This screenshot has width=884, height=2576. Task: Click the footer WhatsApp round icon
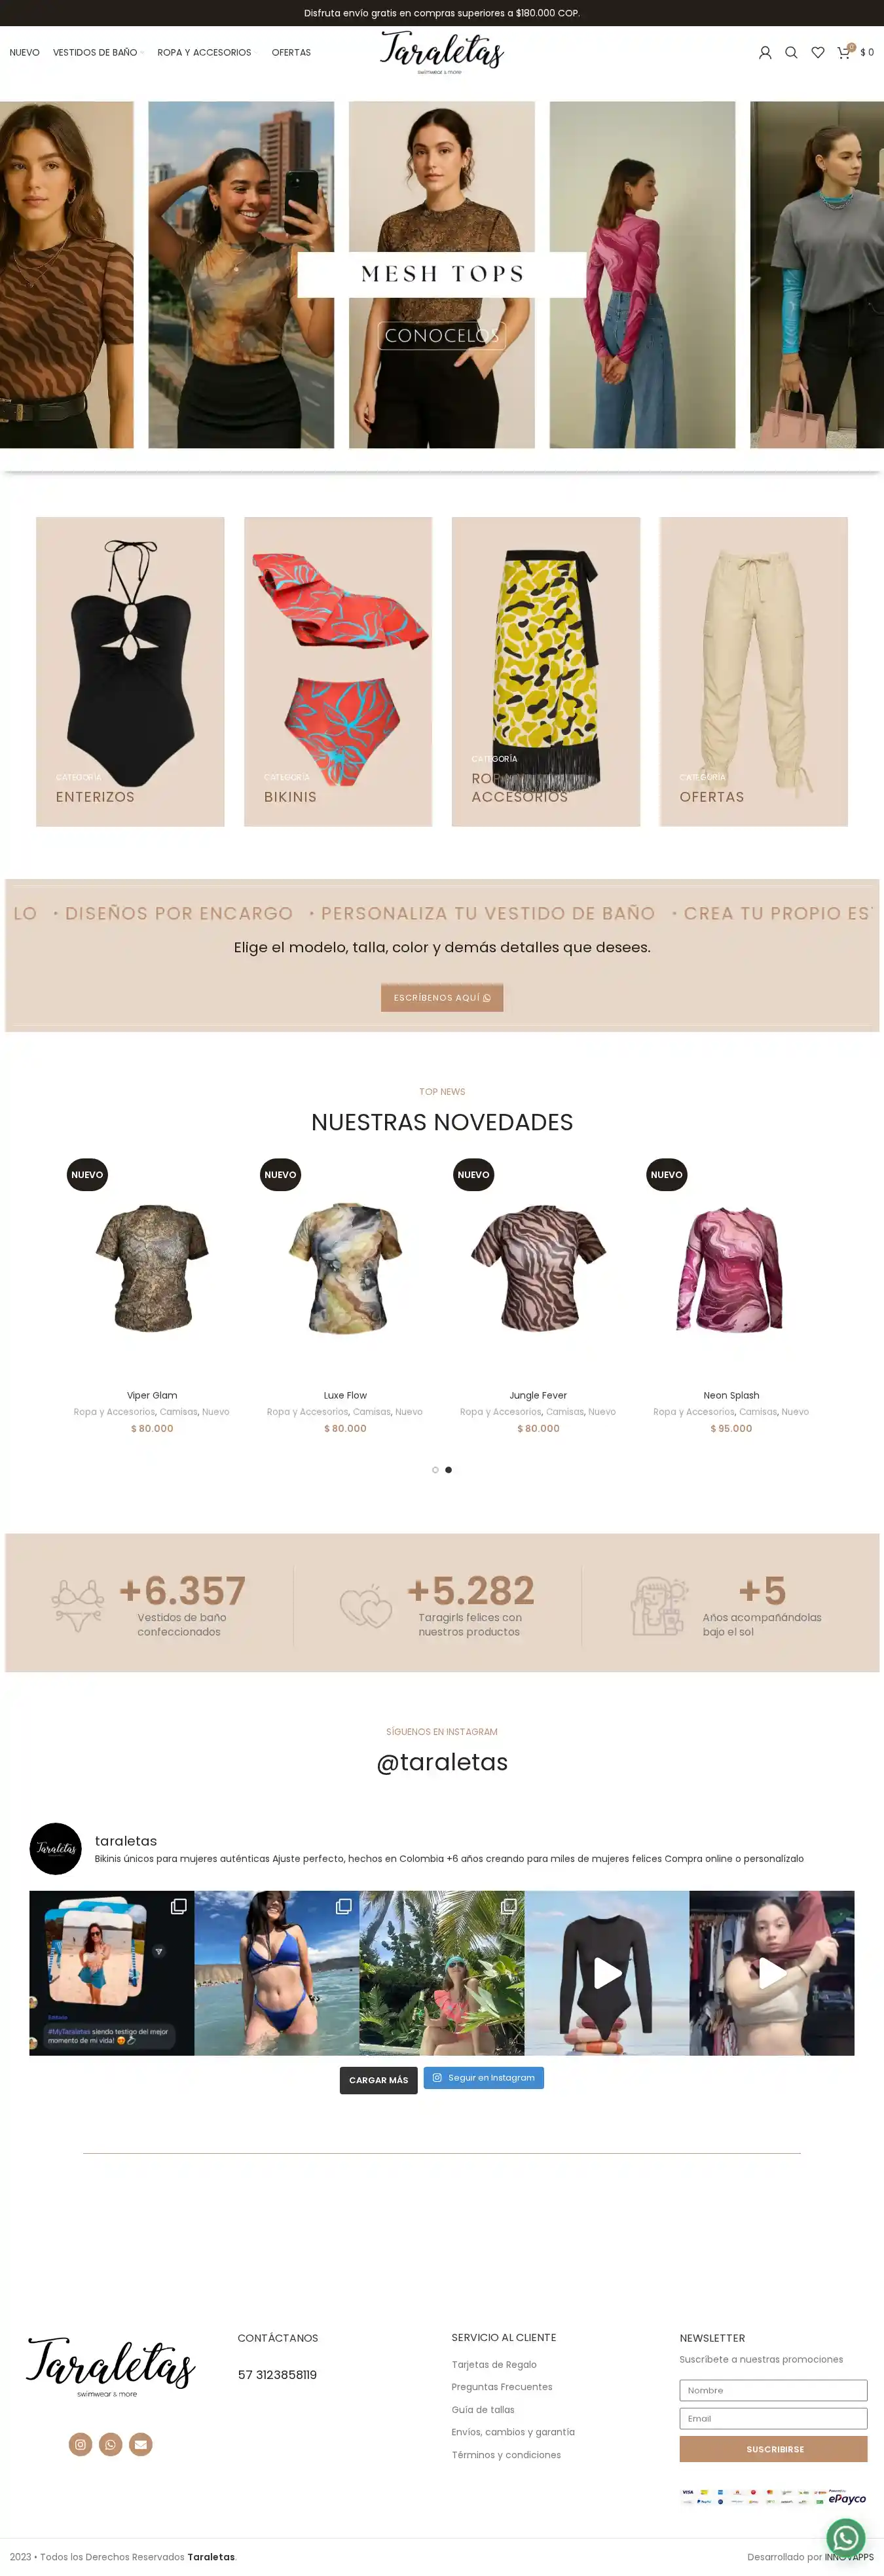pos(111,2444)
